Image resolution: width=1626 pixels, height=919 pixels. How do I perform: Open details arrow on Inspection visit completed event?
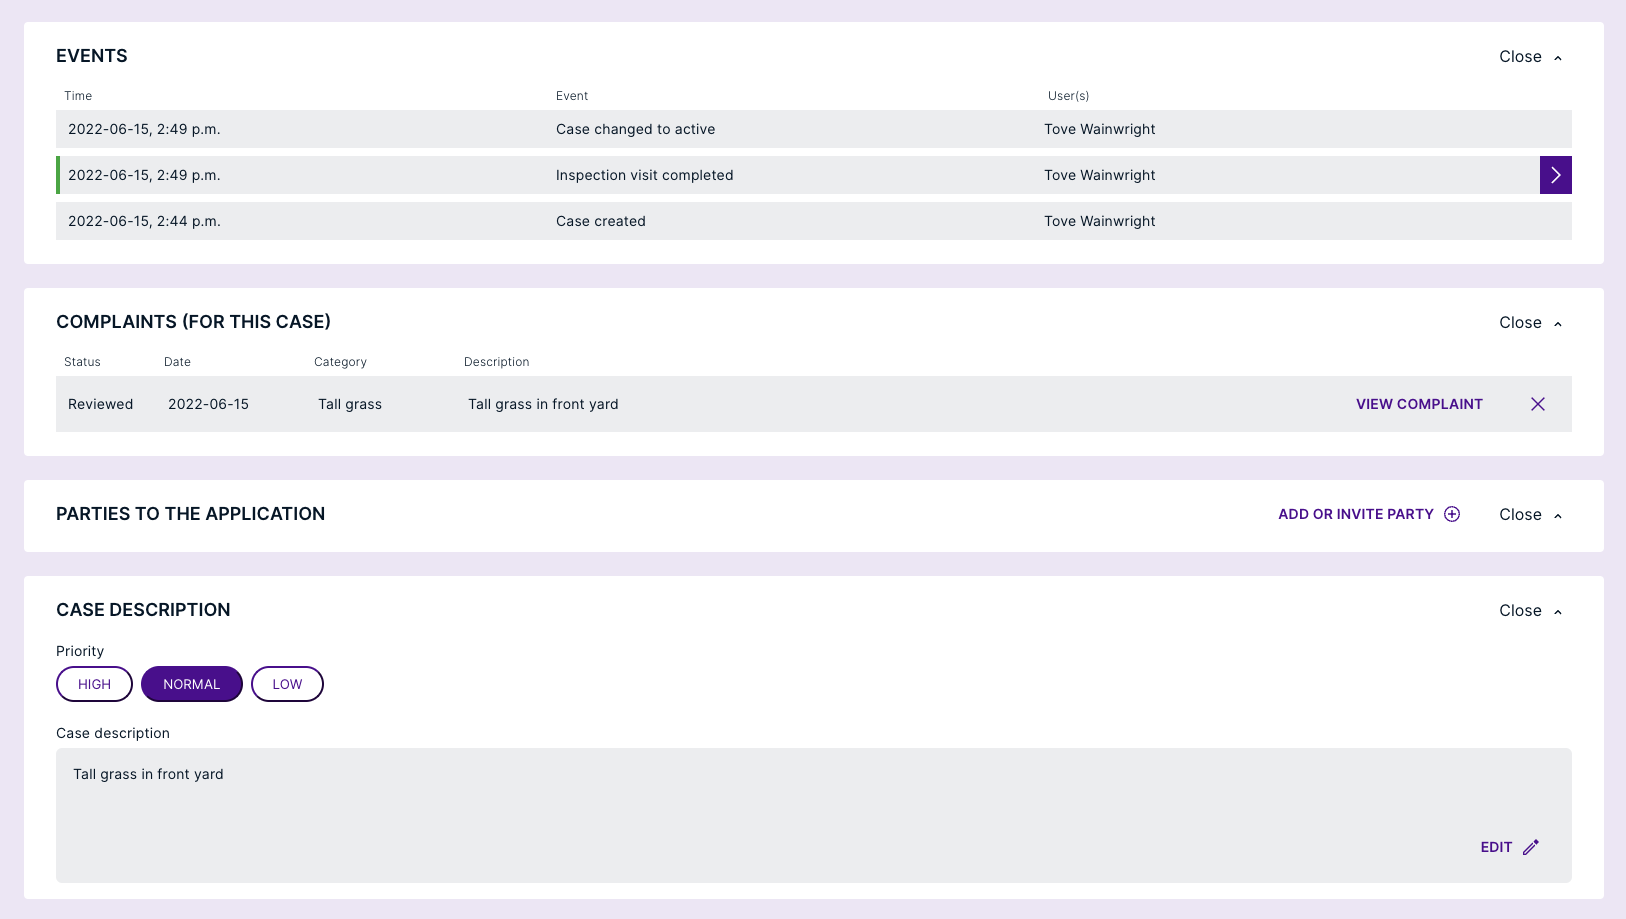(1556, 174)
